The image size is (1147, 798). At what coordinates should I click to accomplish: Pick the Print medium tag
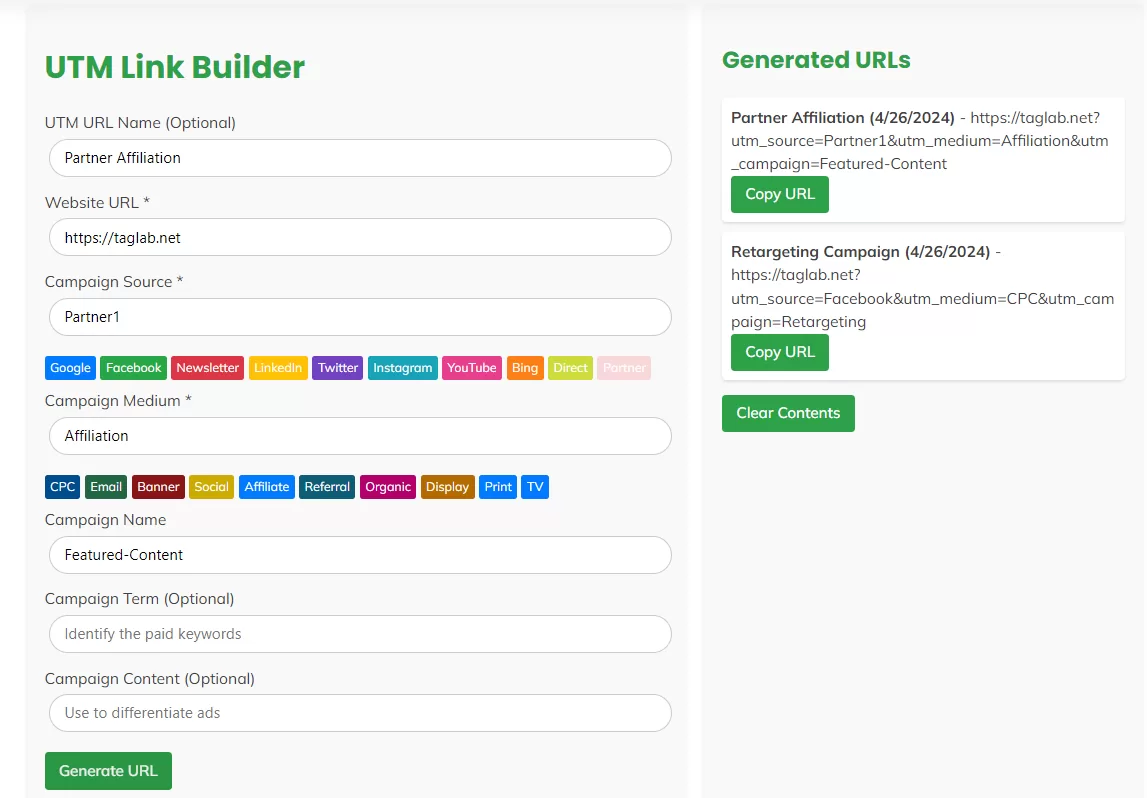pos(498,487)
